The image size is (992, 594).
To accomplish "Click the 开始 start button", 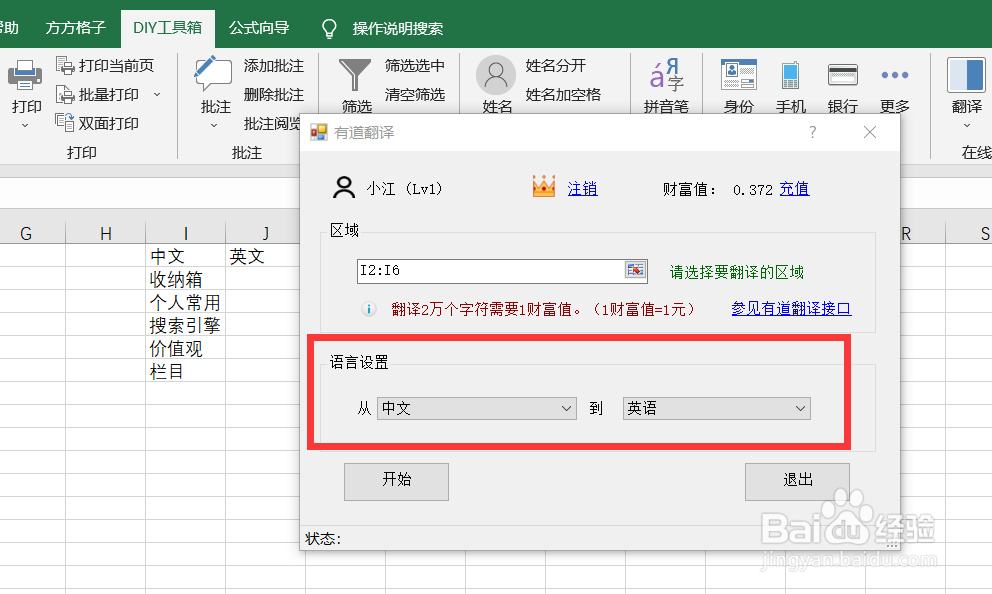I will [396, 481].
